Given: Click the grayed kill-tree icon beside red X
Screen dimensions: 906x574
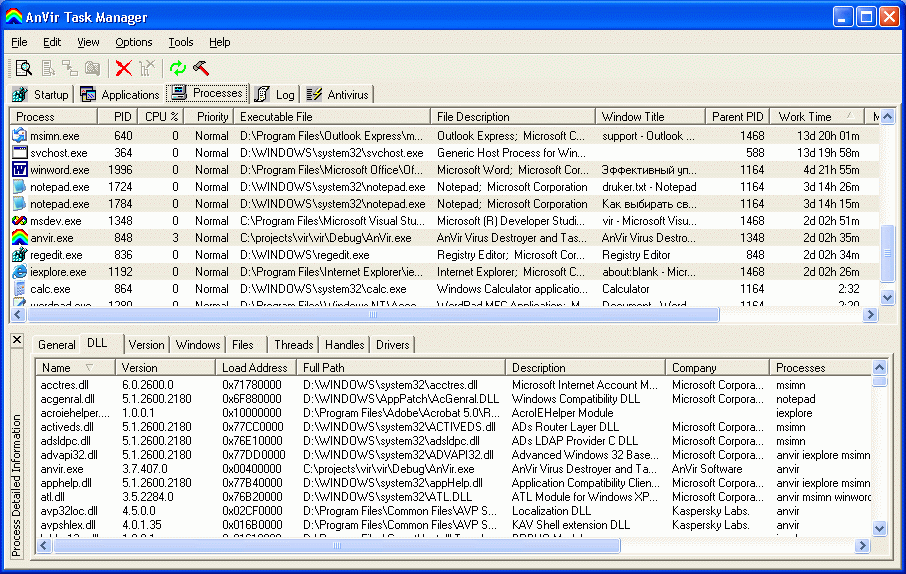Looking at the screenshot, I should tap(147, 68).
